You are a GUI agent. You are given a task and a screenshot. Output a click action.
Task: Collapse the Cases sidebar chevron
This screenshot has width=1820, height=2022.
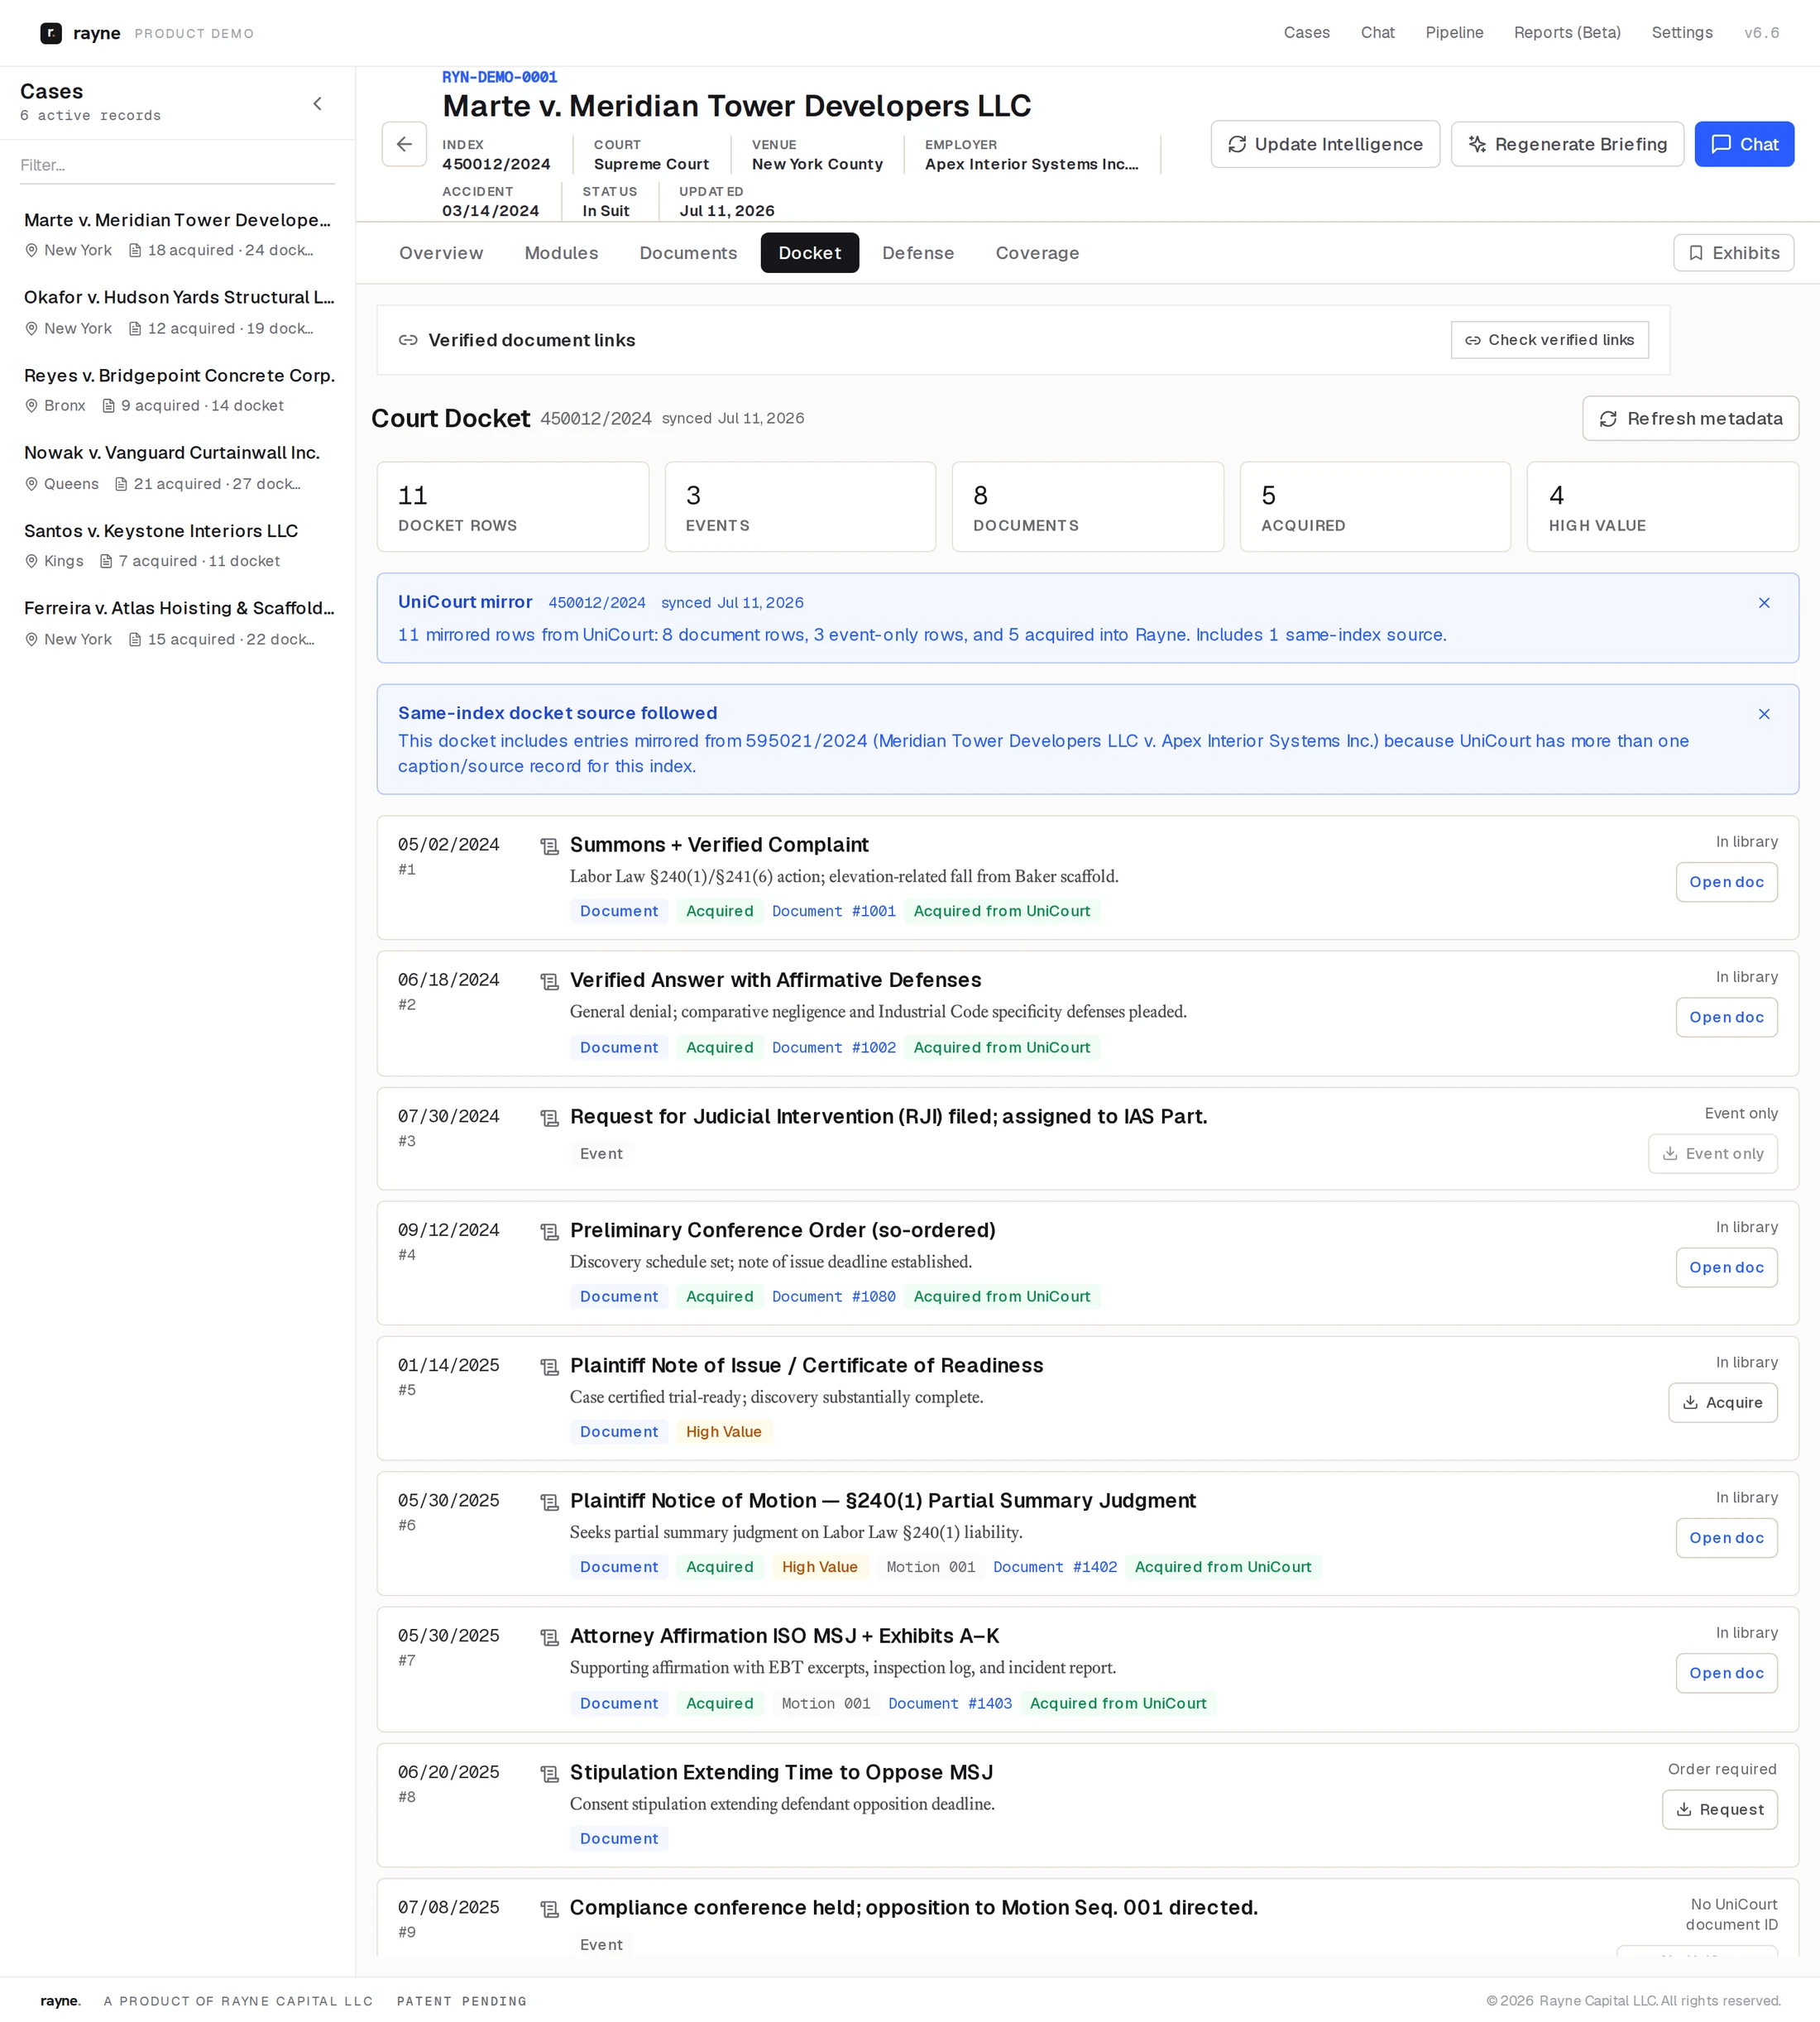pyautogui.click(x=317, y=104)
